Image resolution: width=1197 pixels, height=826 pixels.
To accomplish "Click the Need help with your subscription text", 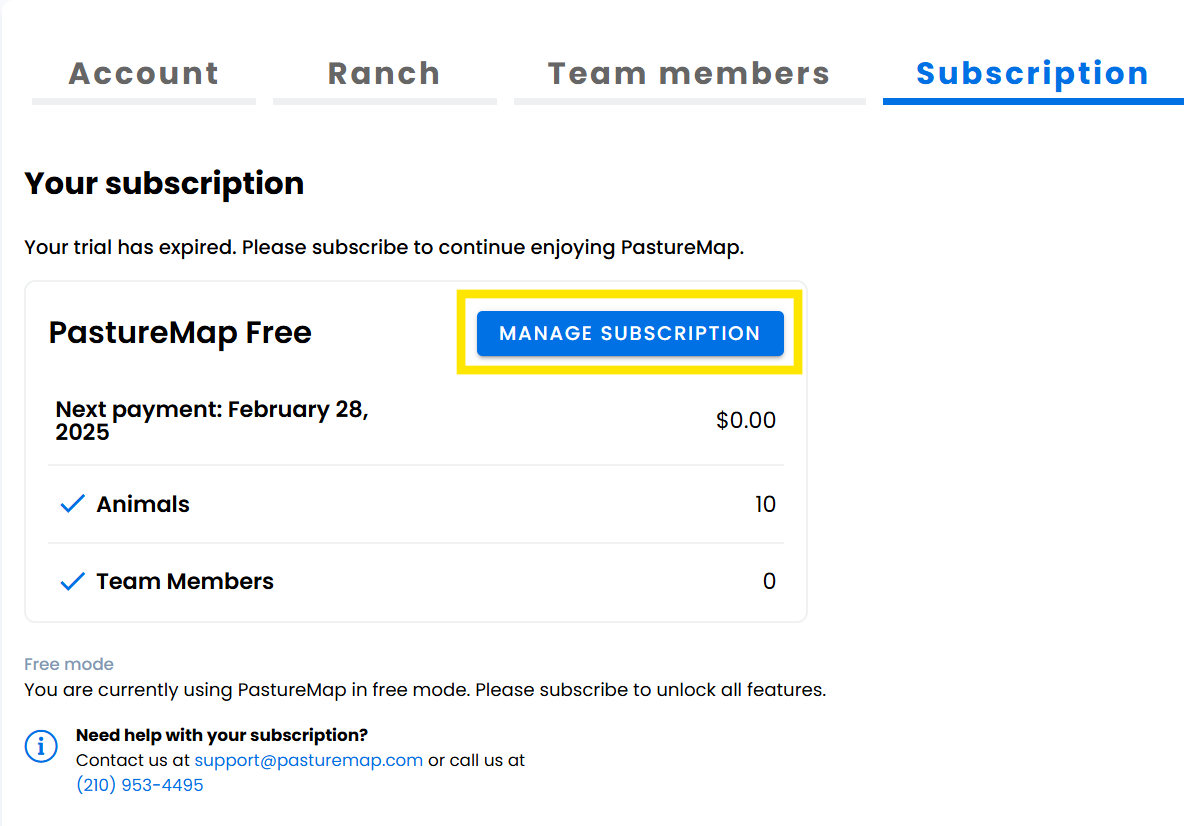I will (221, 735).
